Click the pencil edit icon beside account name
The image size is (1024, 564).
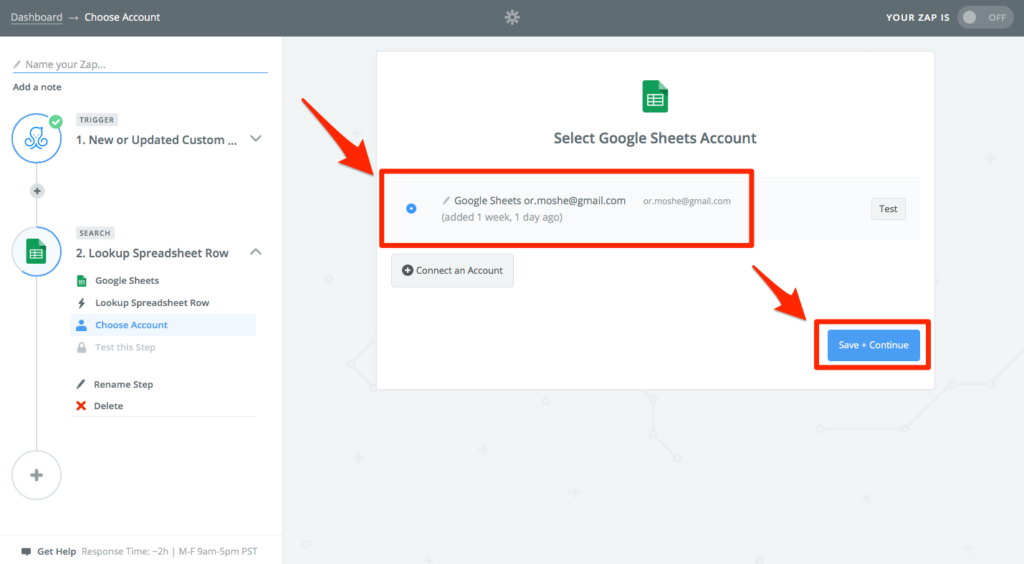point(446,200)
